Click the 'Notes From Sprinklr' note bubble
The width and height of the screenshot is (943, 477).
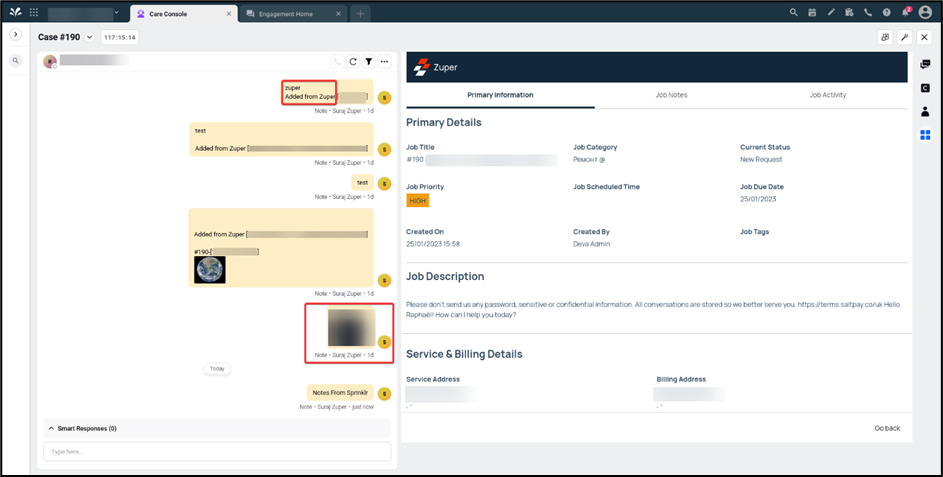[340, 393]
